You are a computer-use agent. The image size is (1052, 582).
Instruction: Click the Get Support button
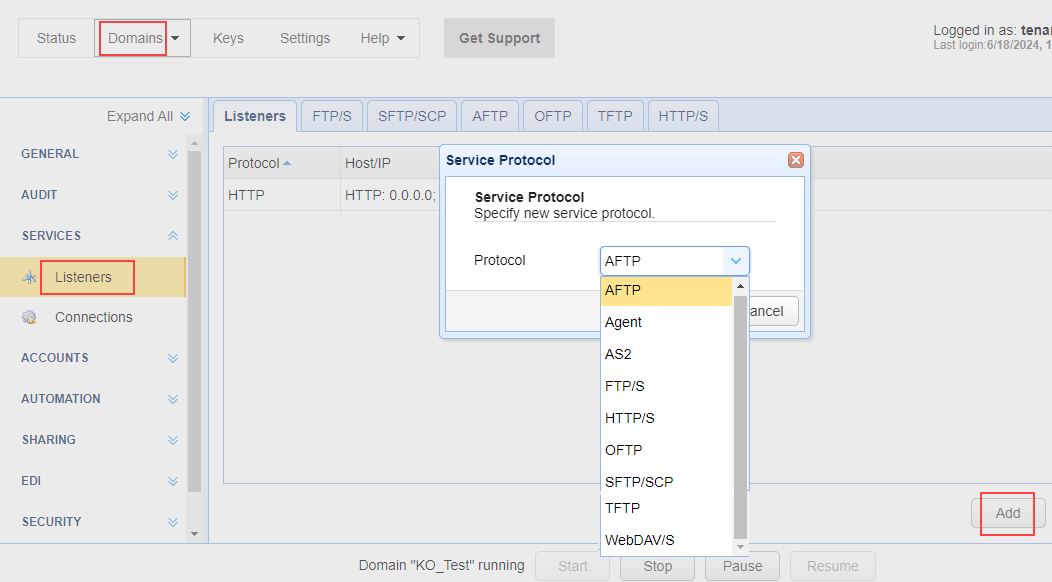(x=499, y=38)
